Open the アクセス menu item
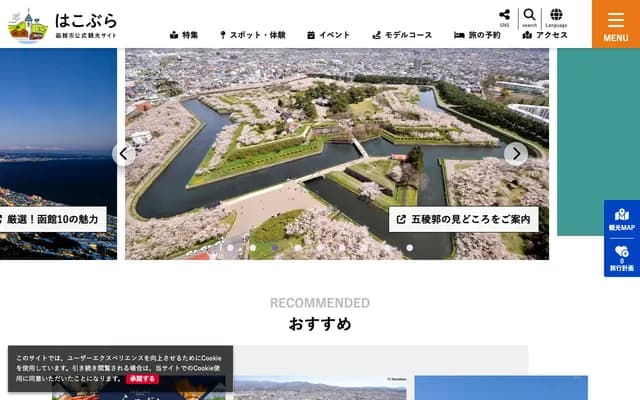The height and width of the screenshot is (400, 640). click(x=545, y=35)
